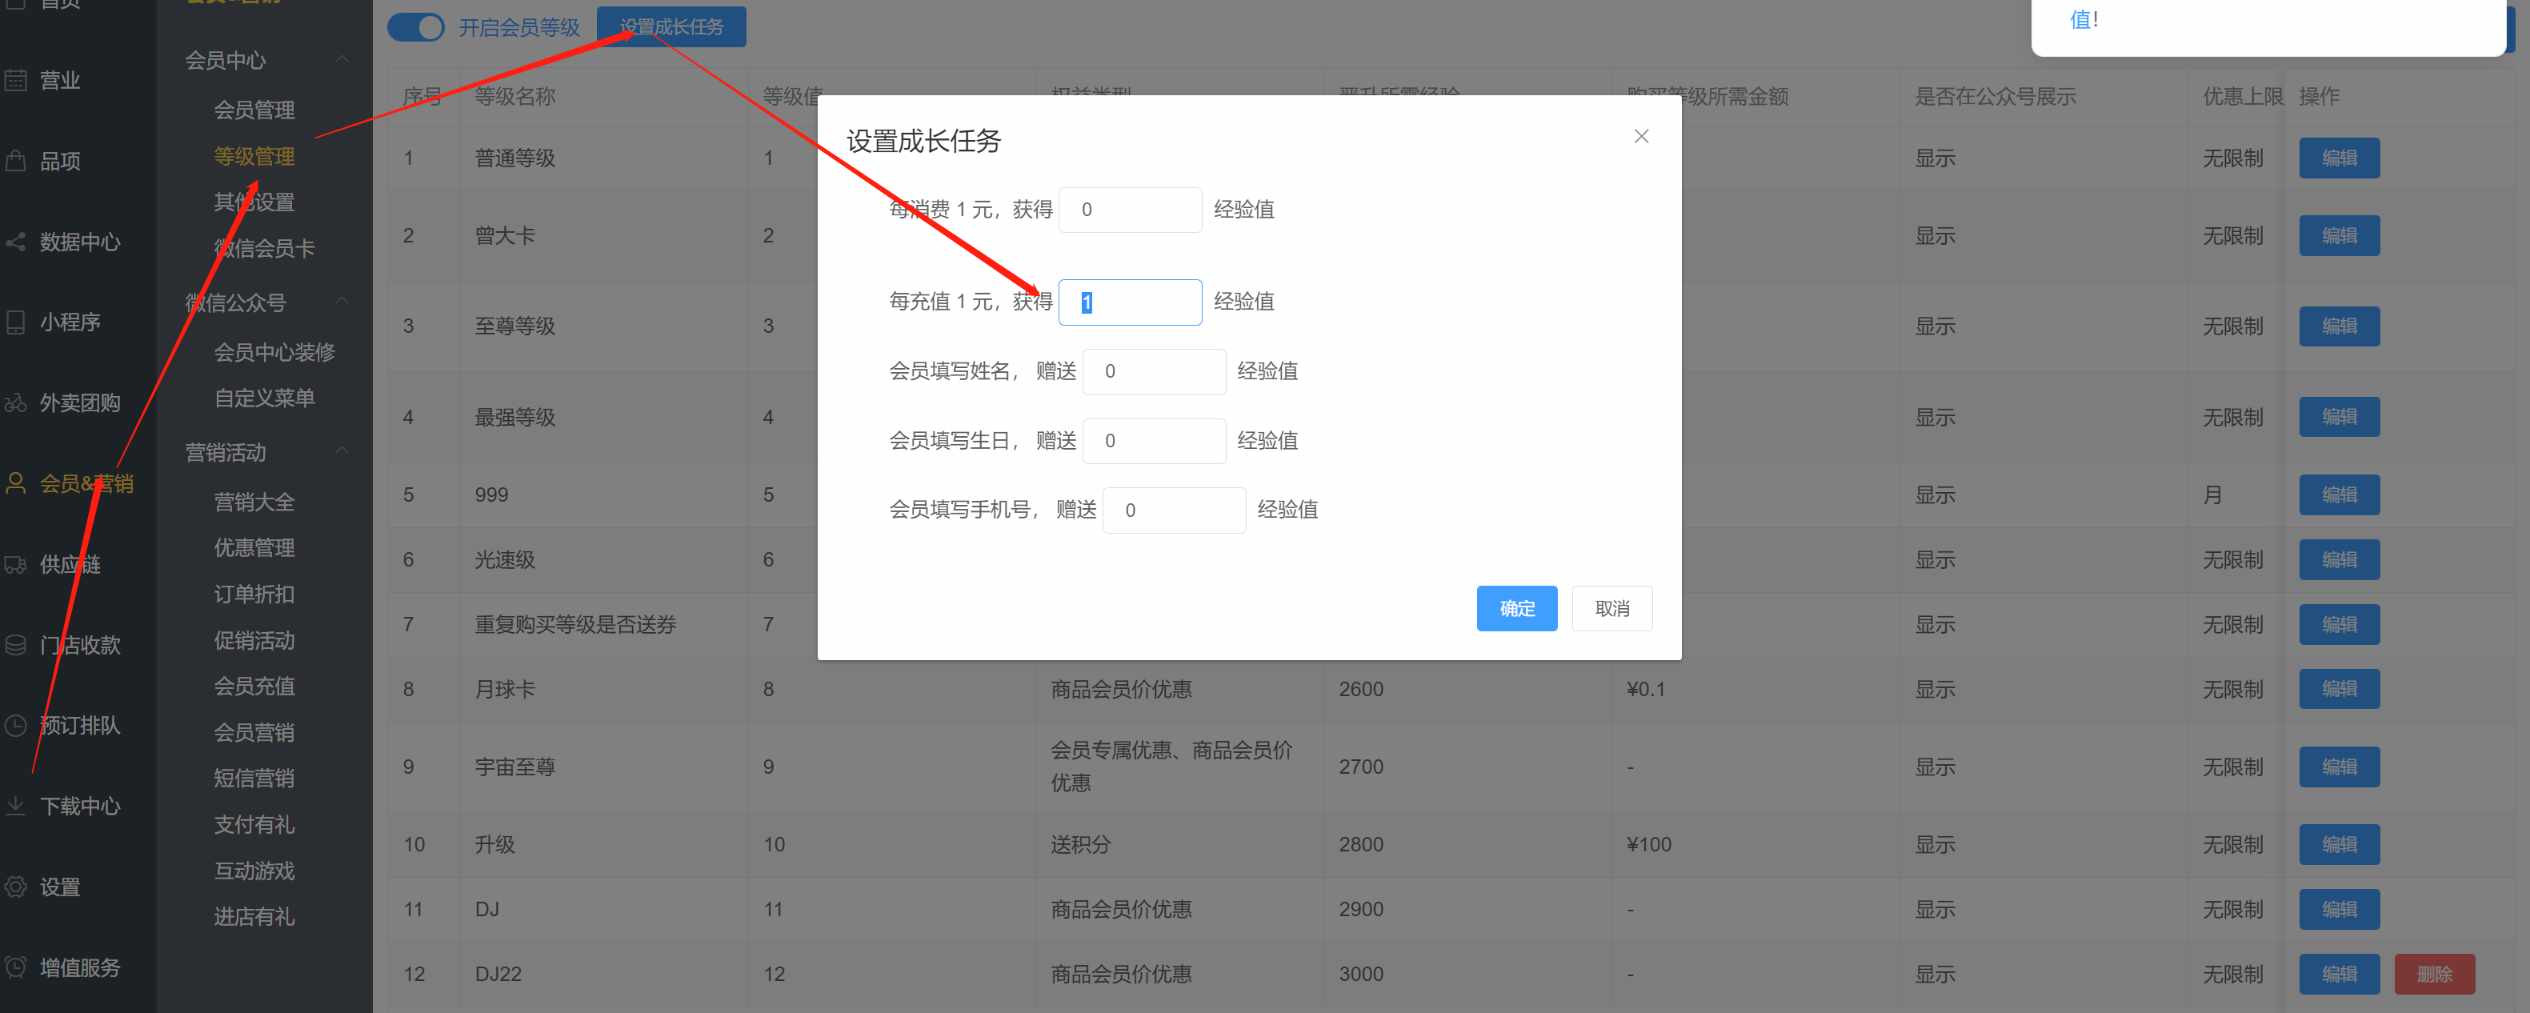Image resolution: width=2530 pixels, height=1013 pixels.
Task: Click 编辑 button for 月球卡 row
Action: pos(2339,689)
